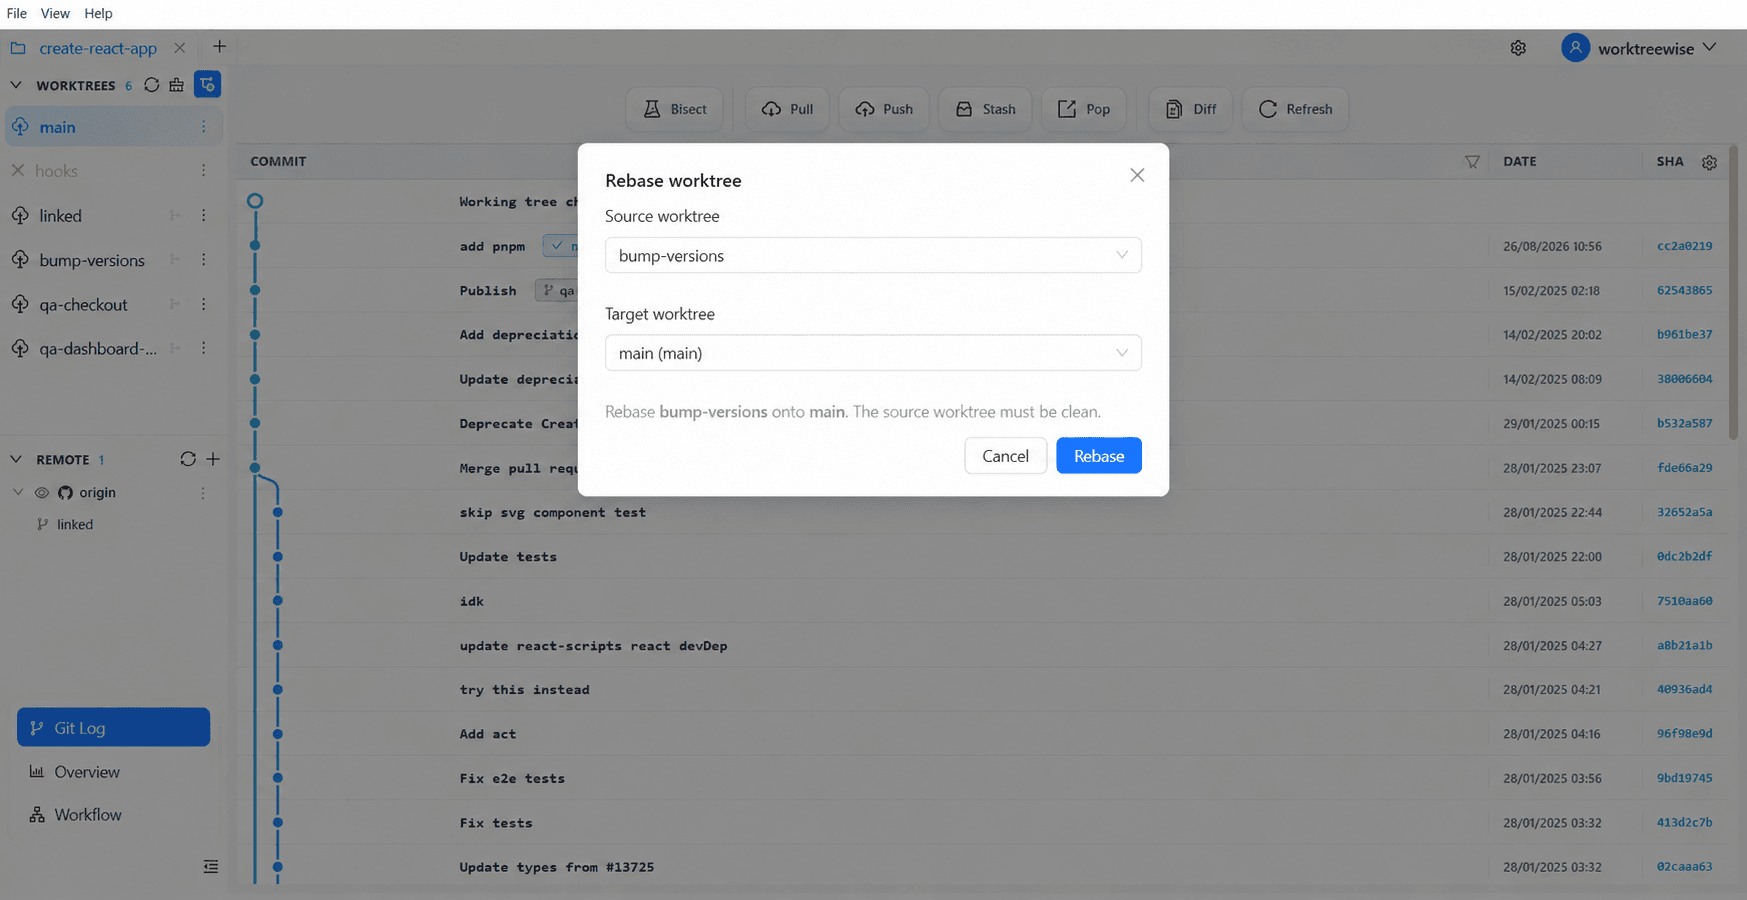Confirm with the Rebase button
The image size is (1747, 900).
tap(1098, 456)
